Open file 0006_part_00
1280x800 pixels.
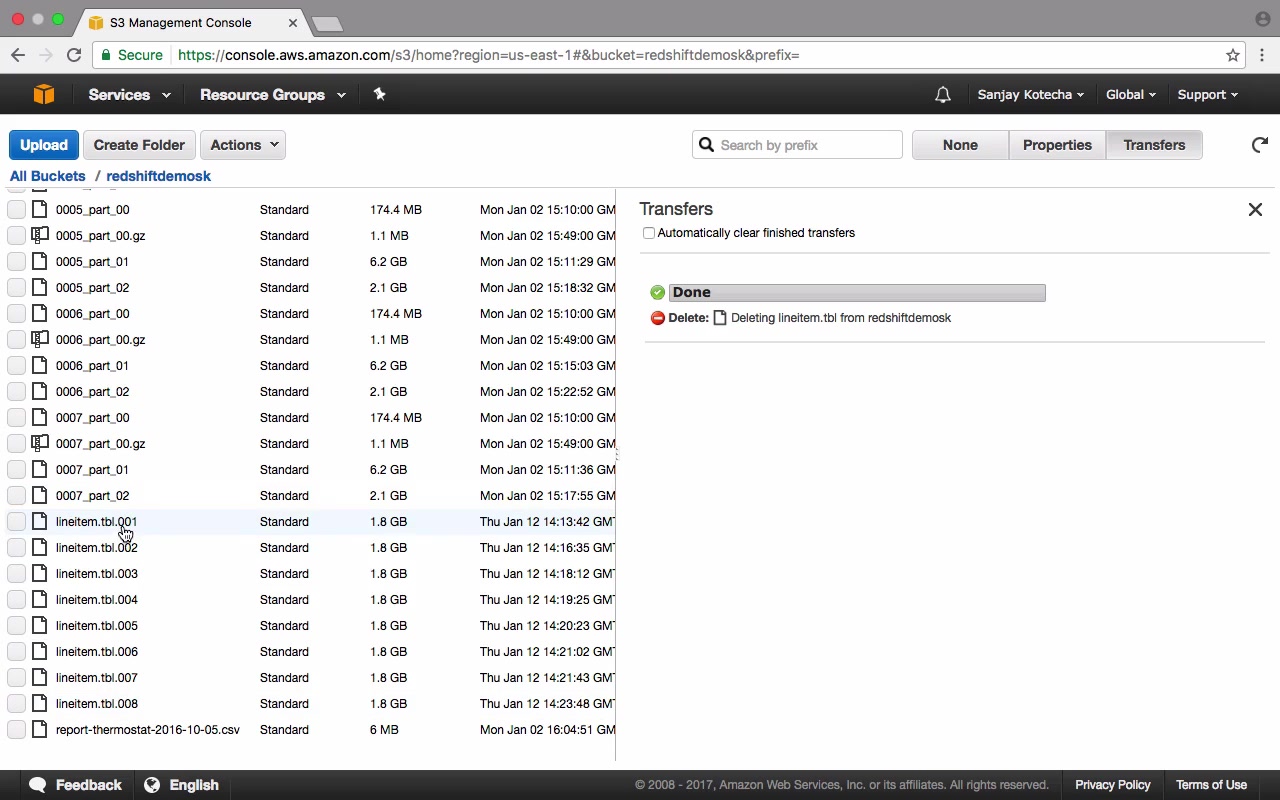(92, 313)
